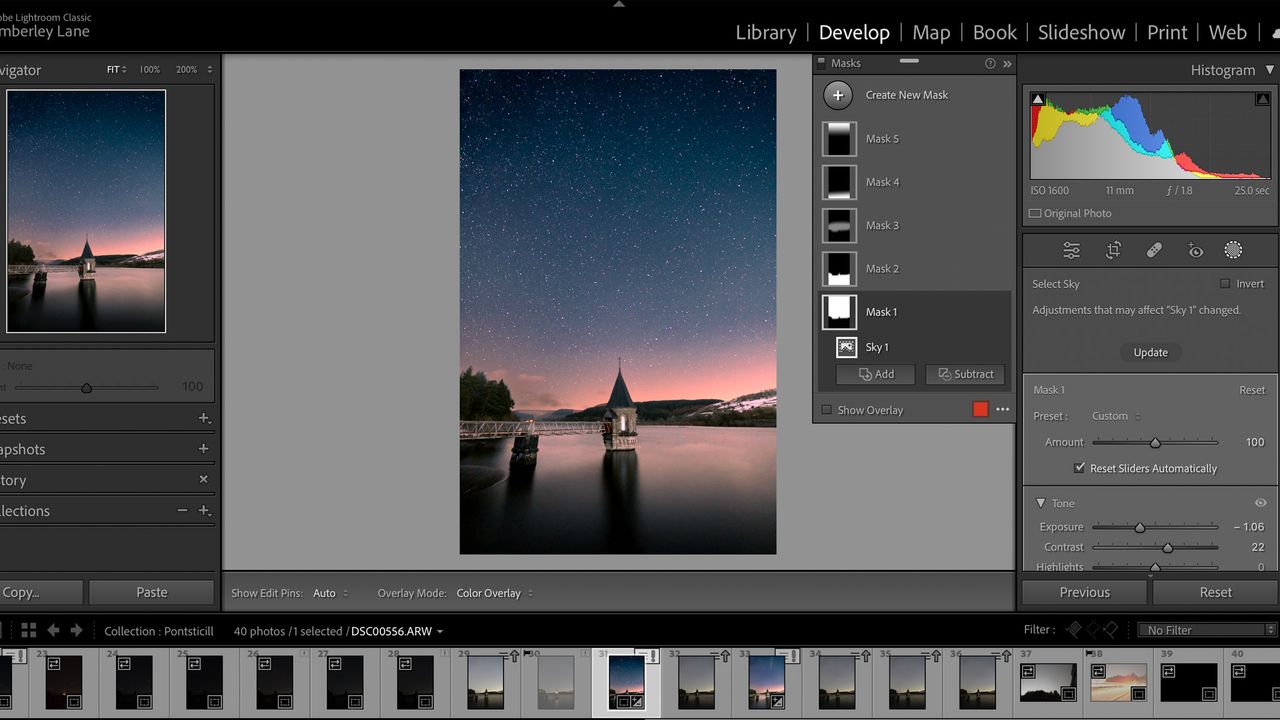Open the No Filter dropdown

[1208, 630]
